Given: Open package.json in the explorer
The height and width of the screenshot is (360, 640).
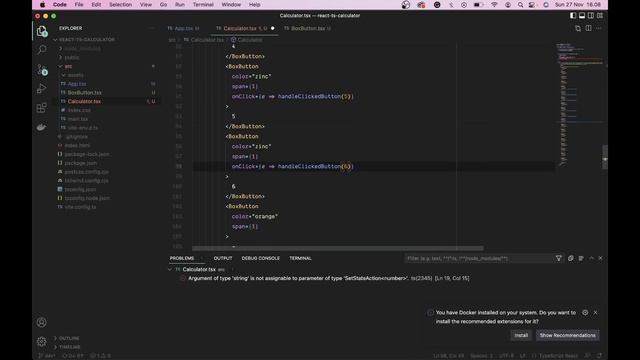Looking at the screenshot, I should pyautogui.click(x=80, y=163).
